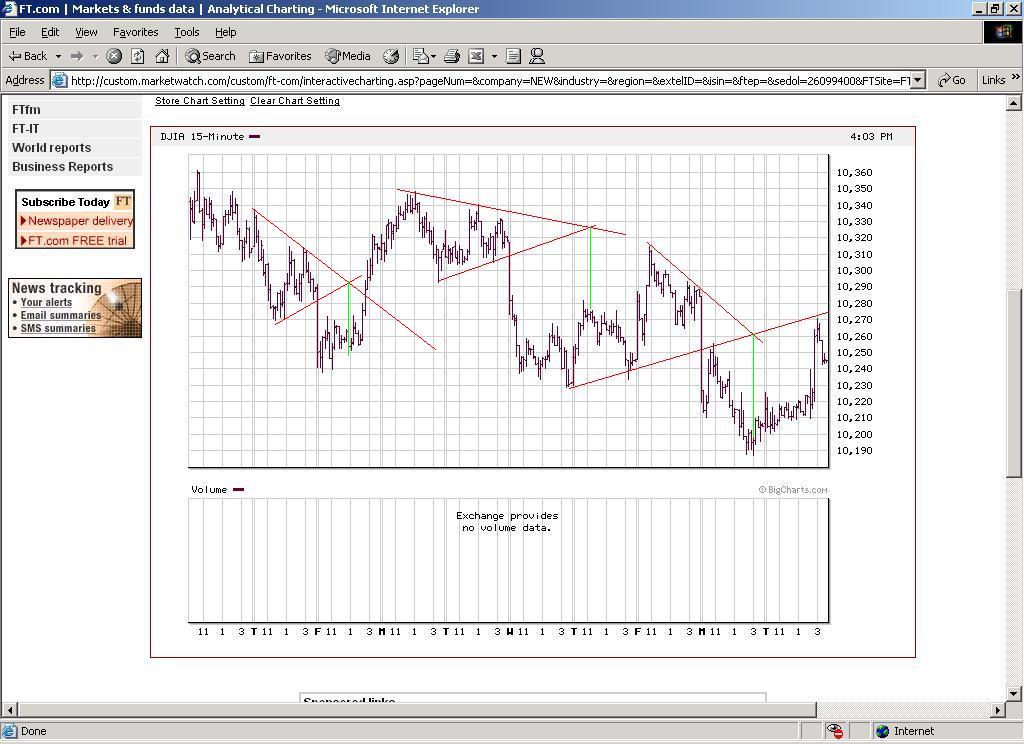Image resolution: width=1024 pixels, height=744 pixels.
Task: Click the horizontal scrollbar left arrow
Action: 10,710
